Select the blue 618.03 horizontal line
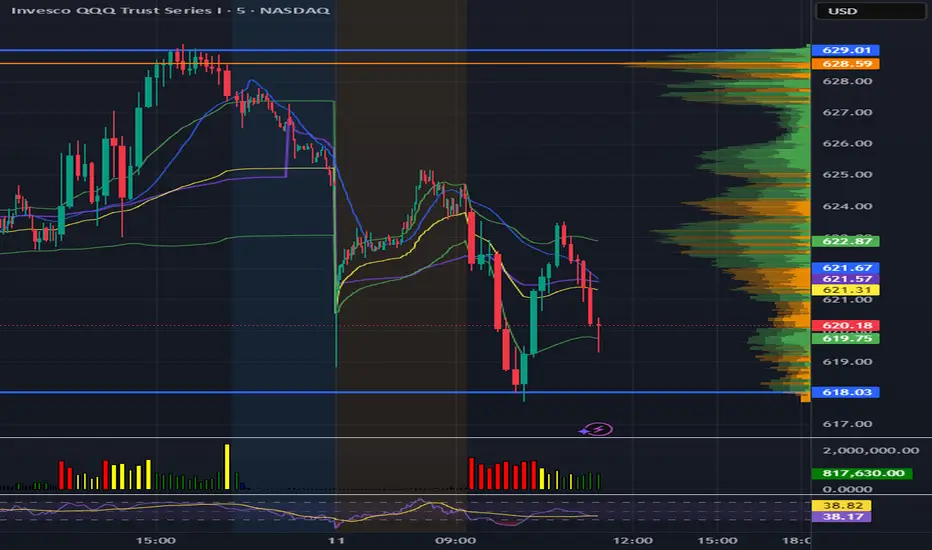932x550 pixels. pos(404,392)
